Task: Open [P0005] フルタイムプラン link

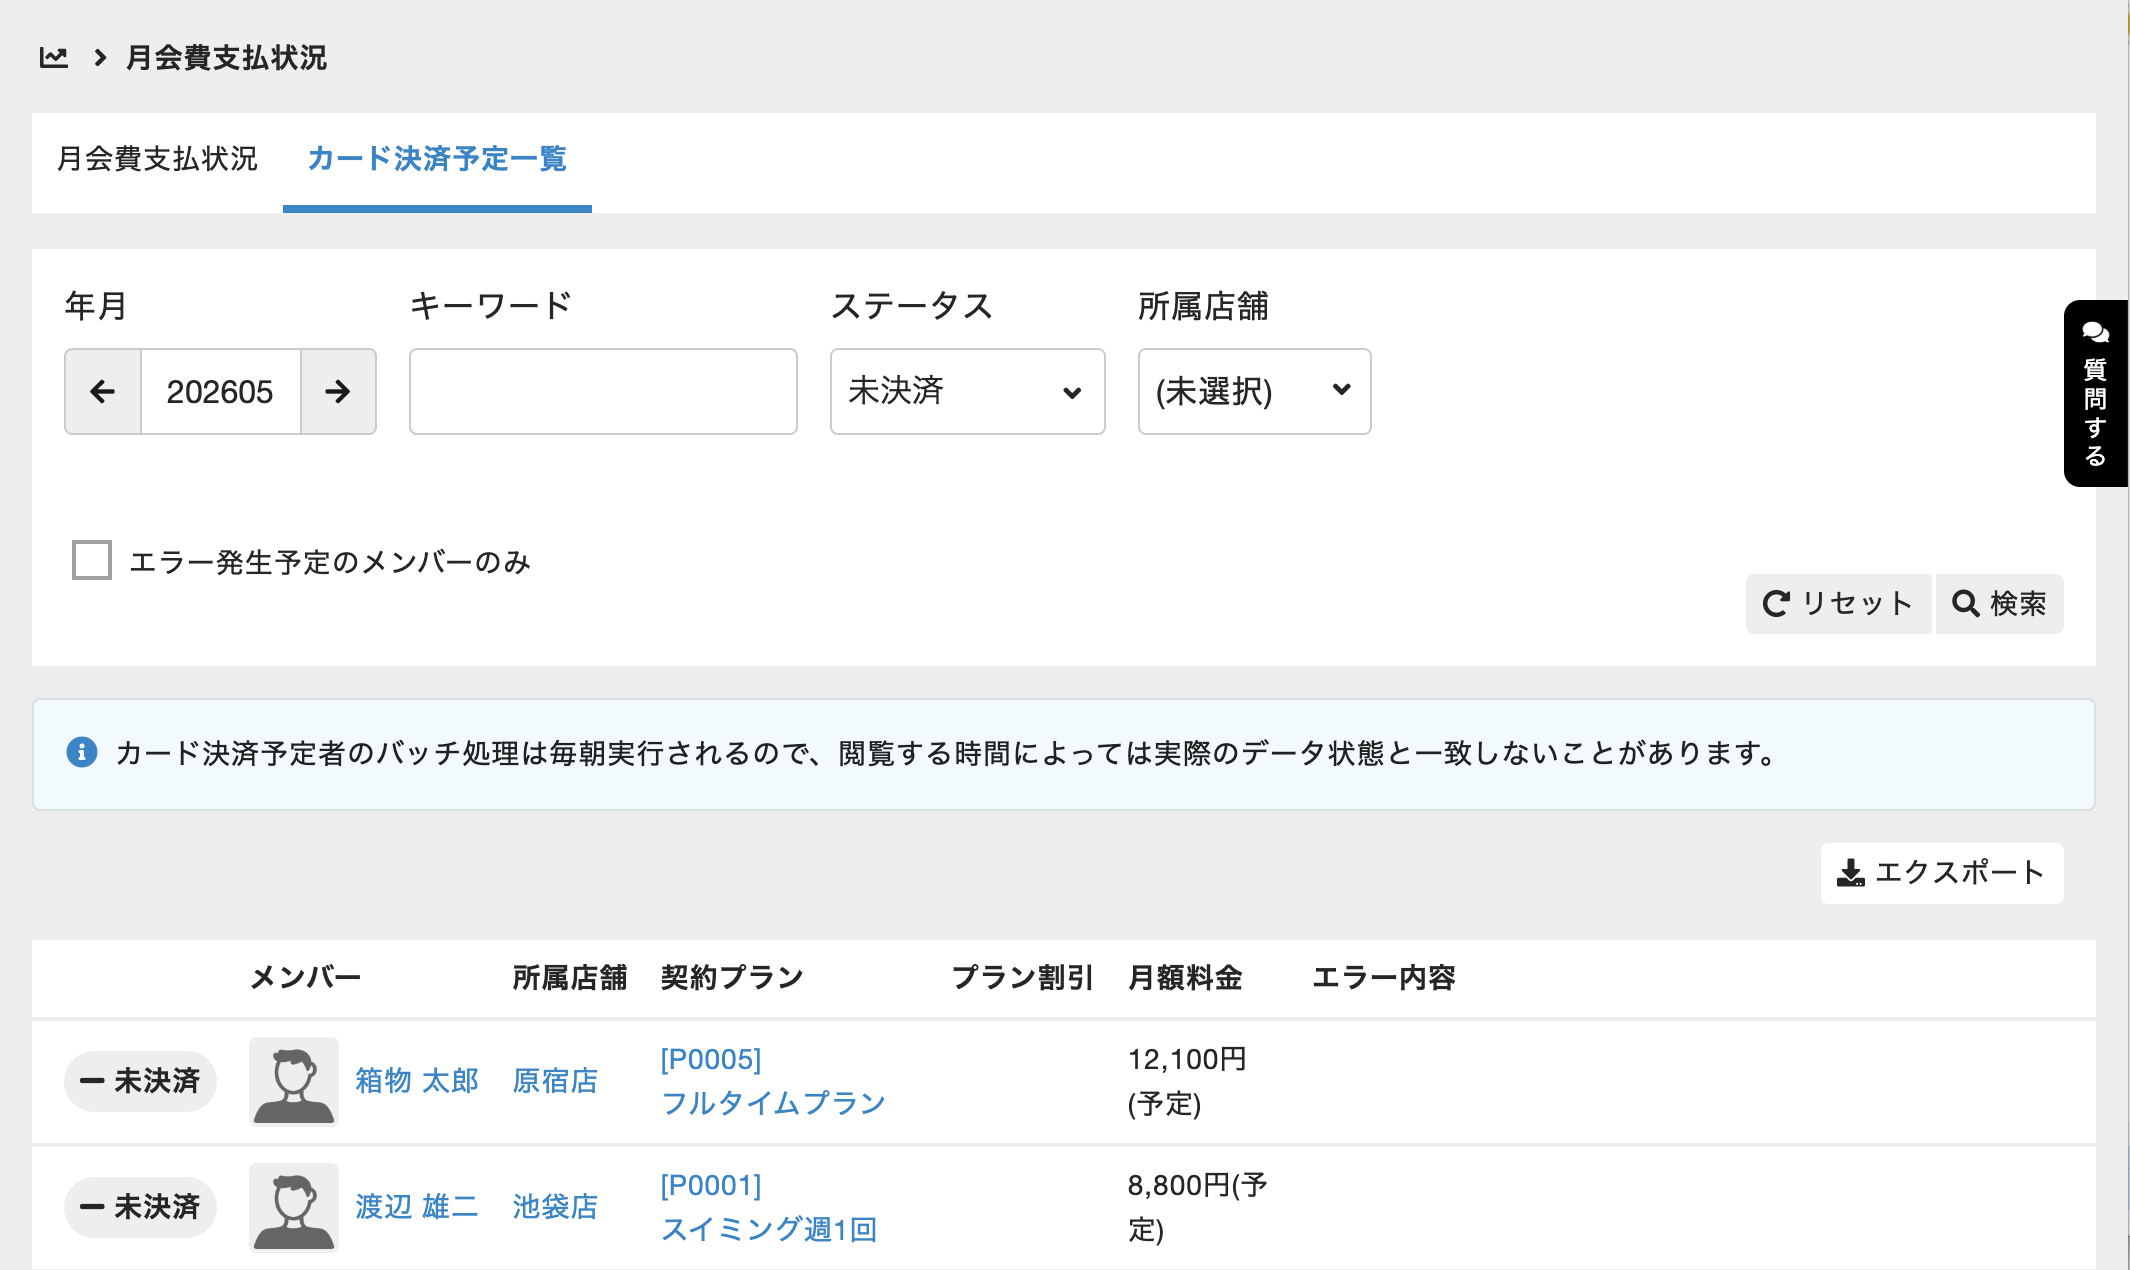Action: click(x=773, y=1081)
